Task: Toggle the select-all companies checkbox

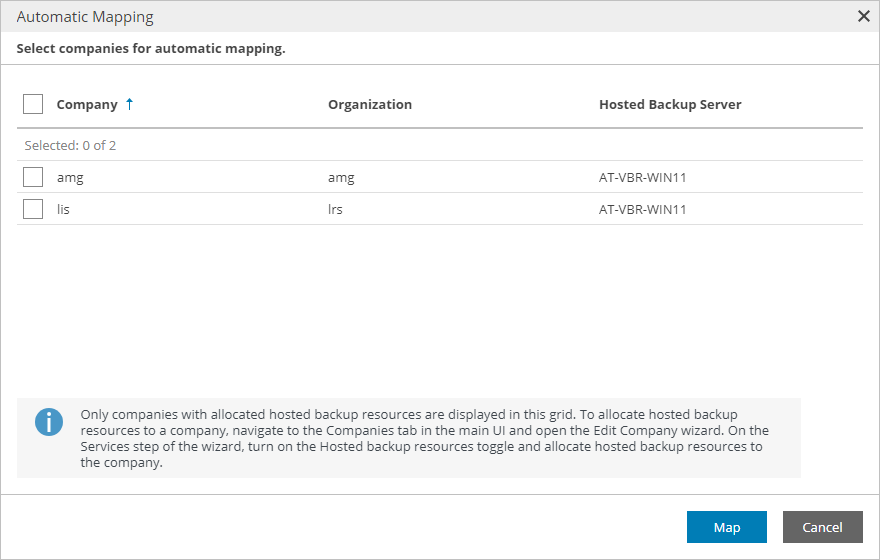Action: pos(33,104)
